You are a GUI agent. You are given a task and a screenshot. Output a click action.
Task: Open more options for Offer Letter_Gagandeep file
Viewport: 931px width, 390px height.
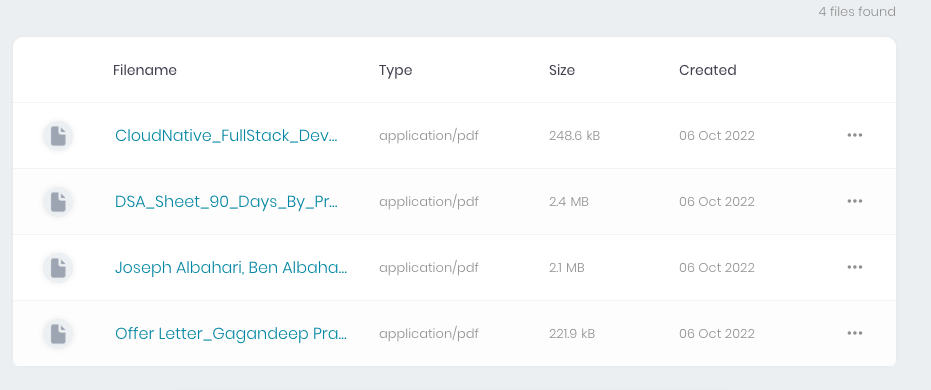pyautogui.click(x=854, y=333)
